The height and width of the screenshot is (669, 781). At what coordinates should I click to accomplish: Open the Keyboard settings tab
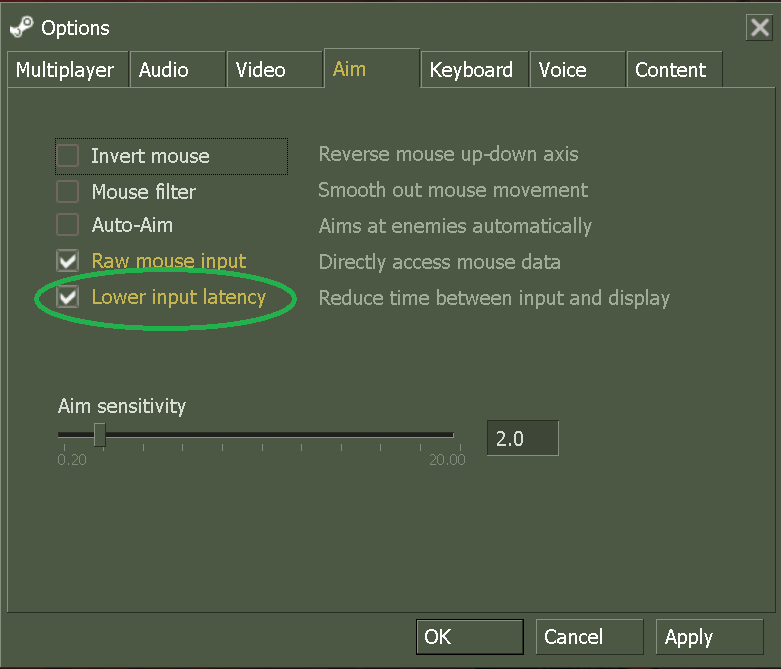coord(471,70)
